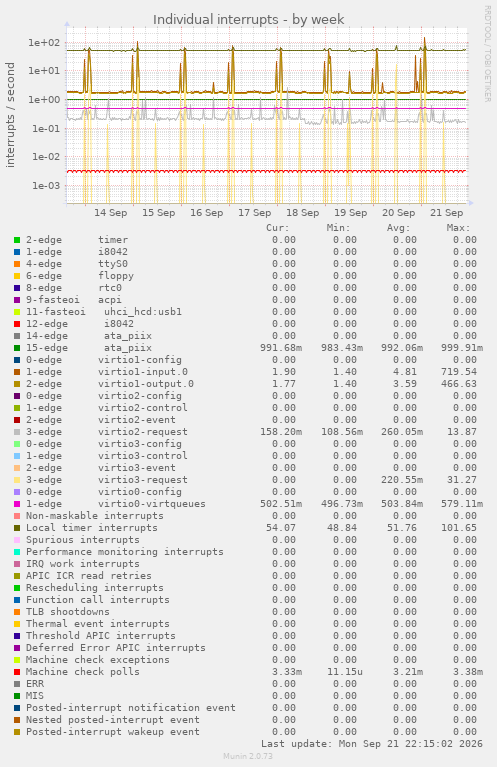Click the magenta virtio0-virtqueues legend swatch
497x767 pixels.
click(x=17, y=504)
